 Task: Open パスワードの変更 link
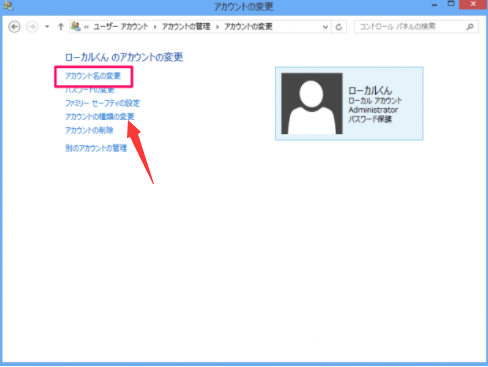[90, 90]
